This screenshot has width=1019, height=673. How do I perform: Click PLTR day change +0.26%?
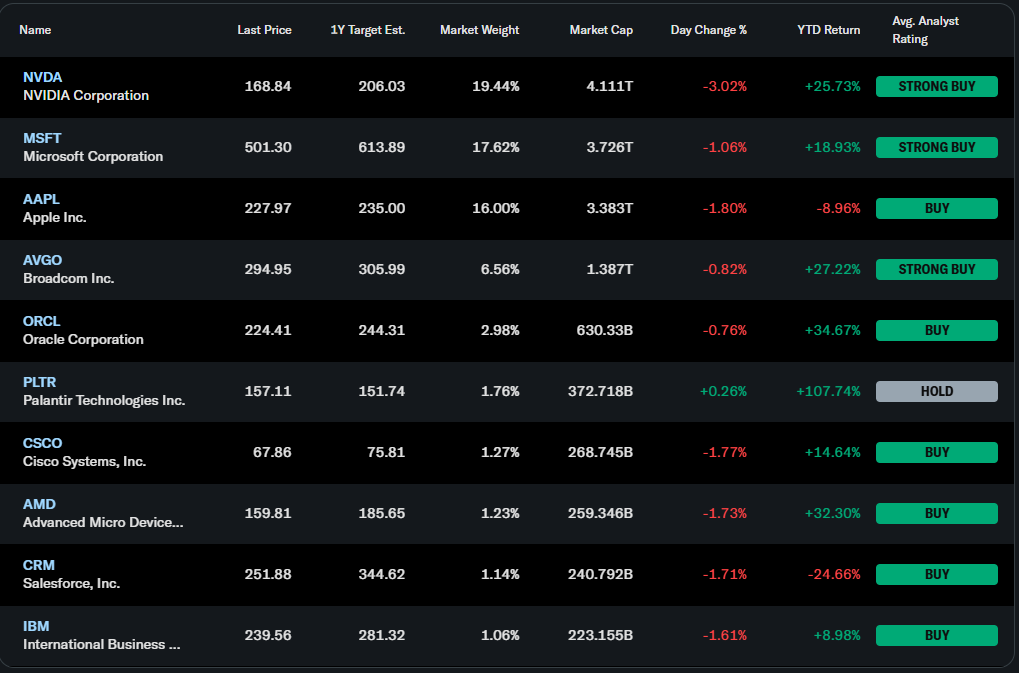point(723,392)
